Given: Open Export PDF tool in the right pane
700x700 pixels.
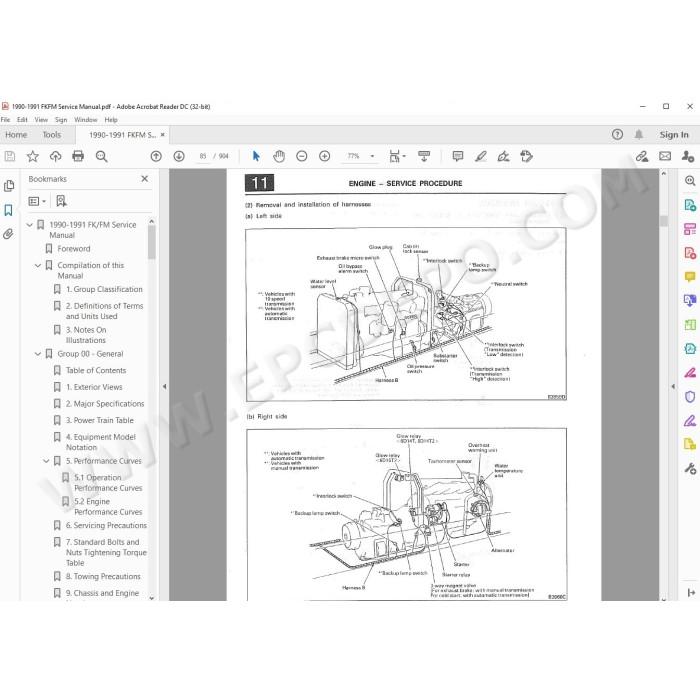Looking at the screenshot, I should coord(690,205).
